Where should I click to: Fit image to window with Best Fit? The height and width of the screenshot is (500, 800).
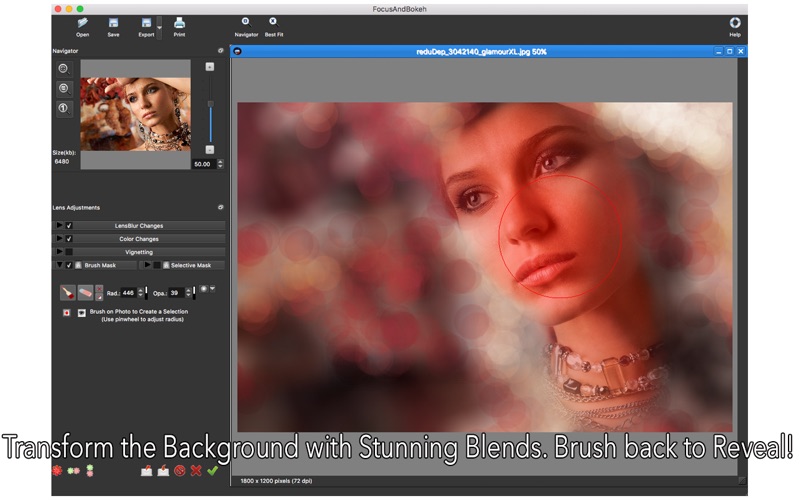[x=273, y=27]
